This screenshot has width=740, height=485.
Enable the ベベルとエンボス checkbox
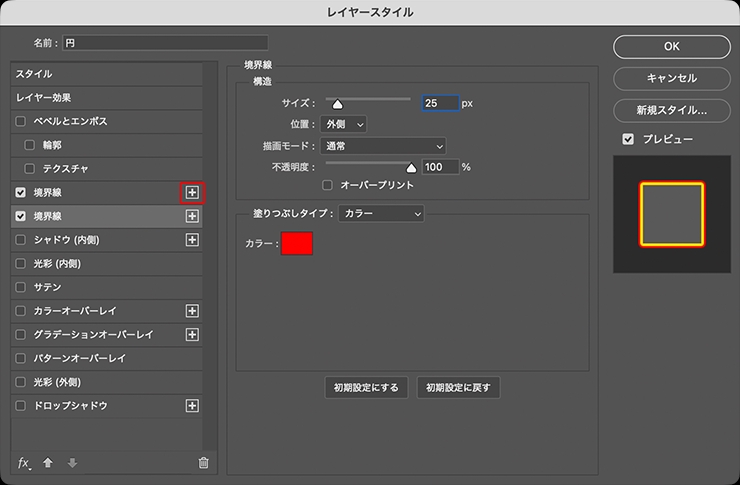pyautogui.click(x=21, y=121)
